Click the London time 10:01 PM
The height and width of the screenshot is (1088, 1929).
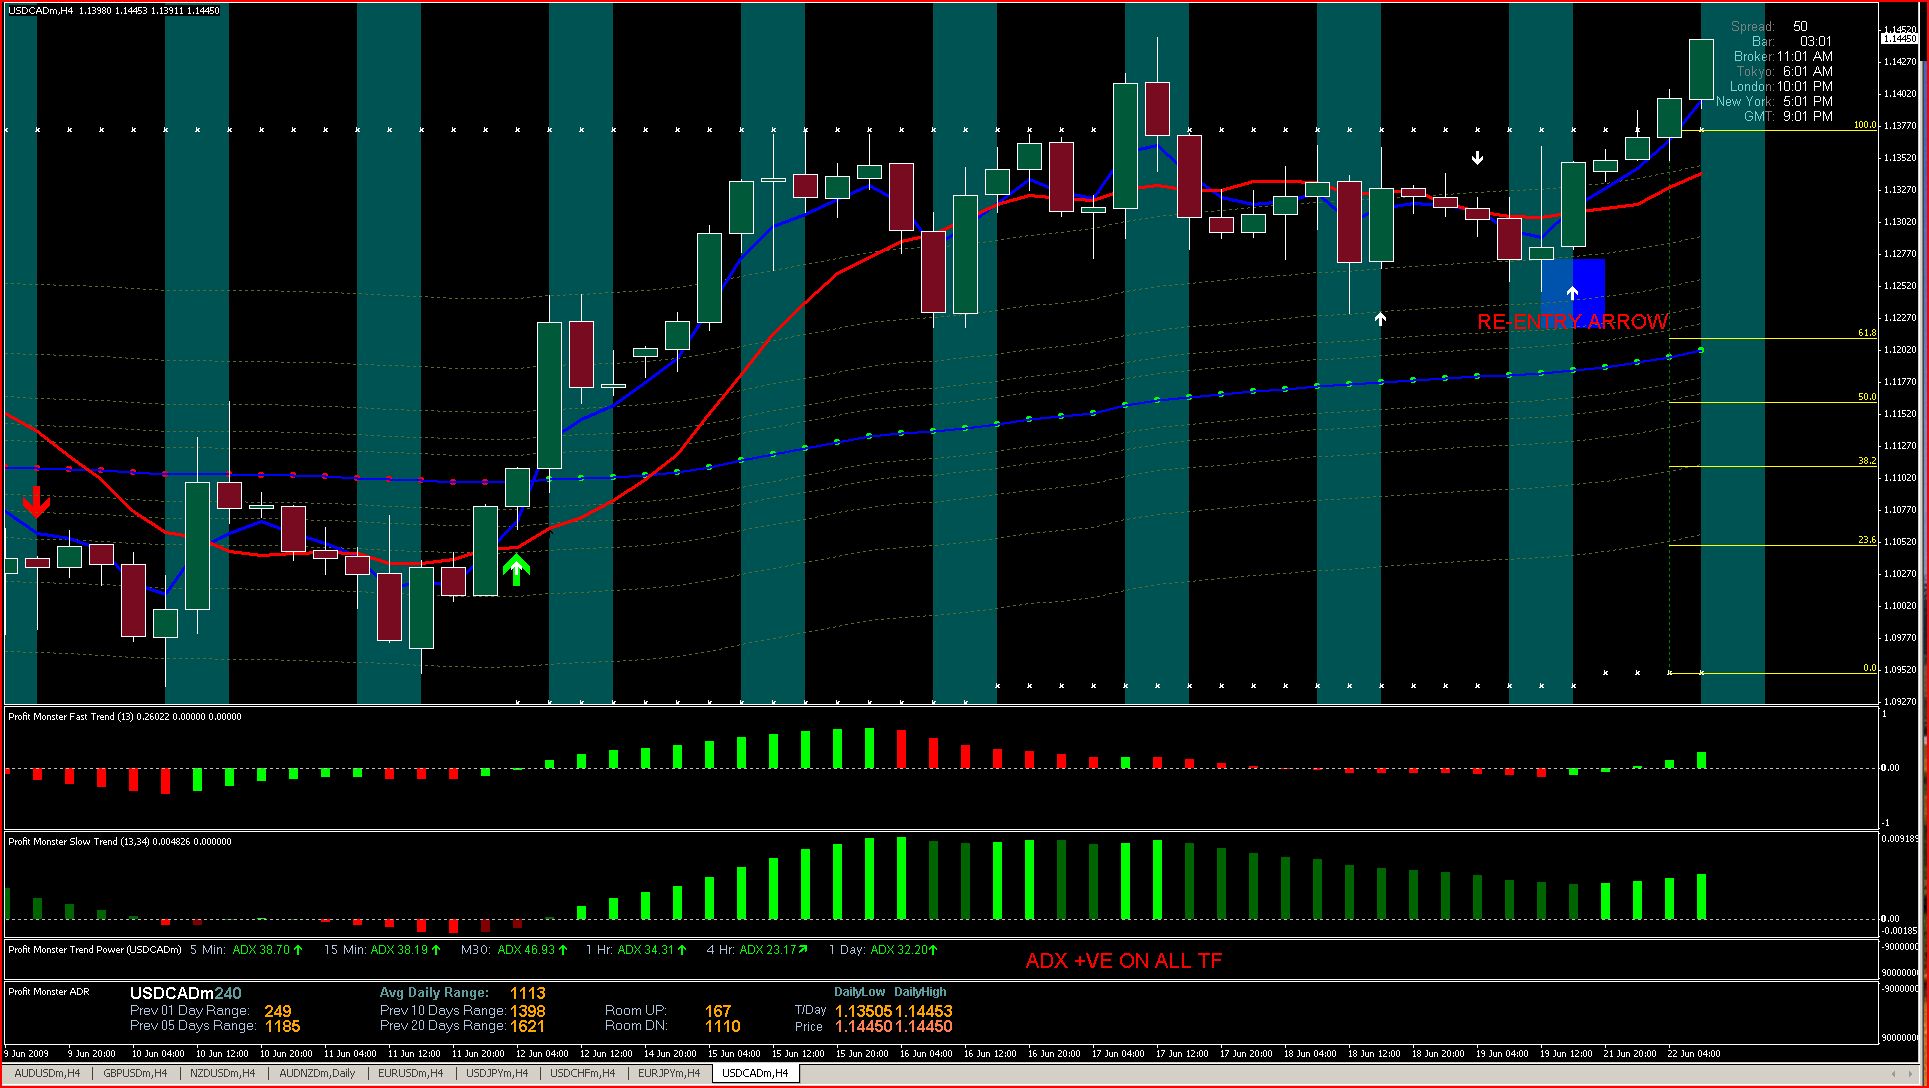(1805, 87)
